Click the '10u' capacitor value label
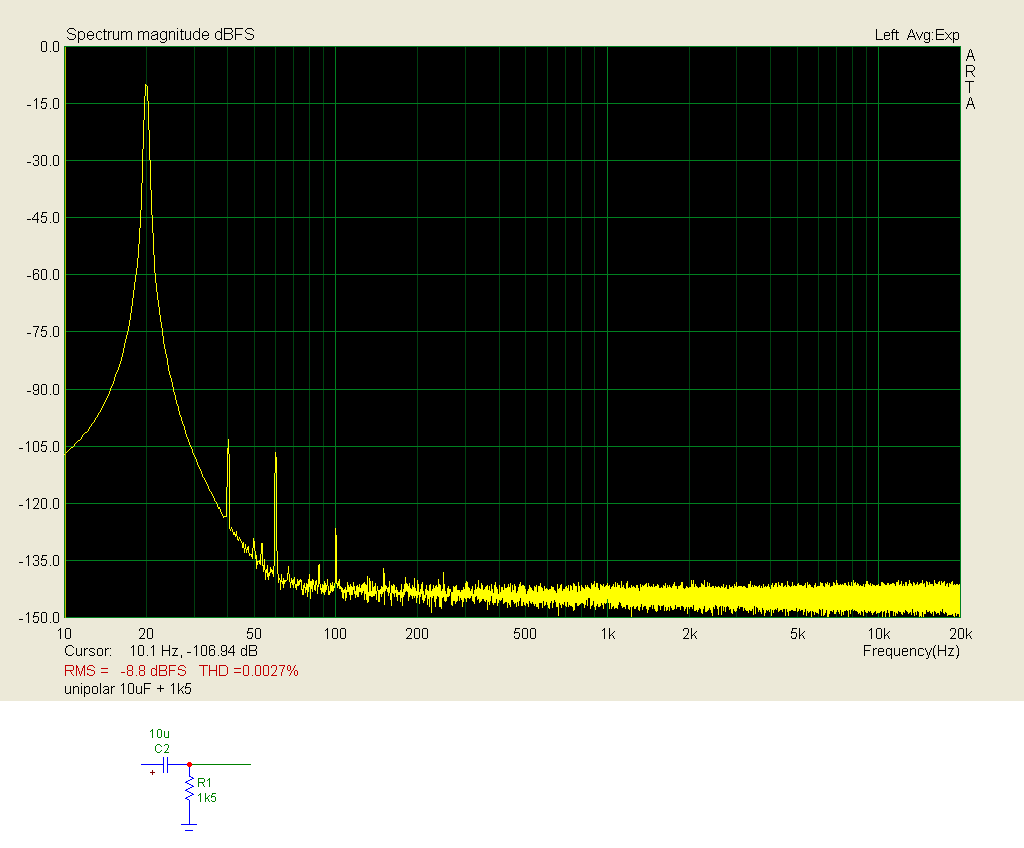This screenshot has width=1024, height=848. 159,734
